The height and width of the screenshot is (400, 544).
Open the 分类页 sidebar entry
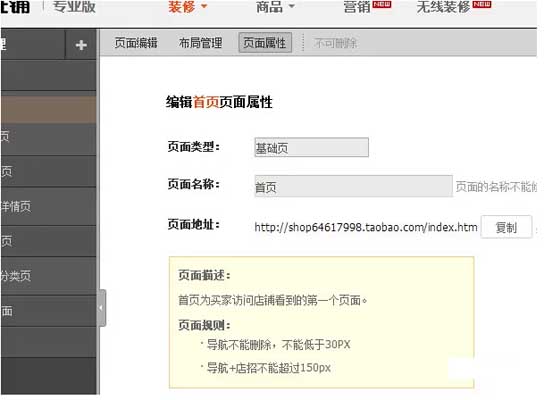(x=48, y=276)
